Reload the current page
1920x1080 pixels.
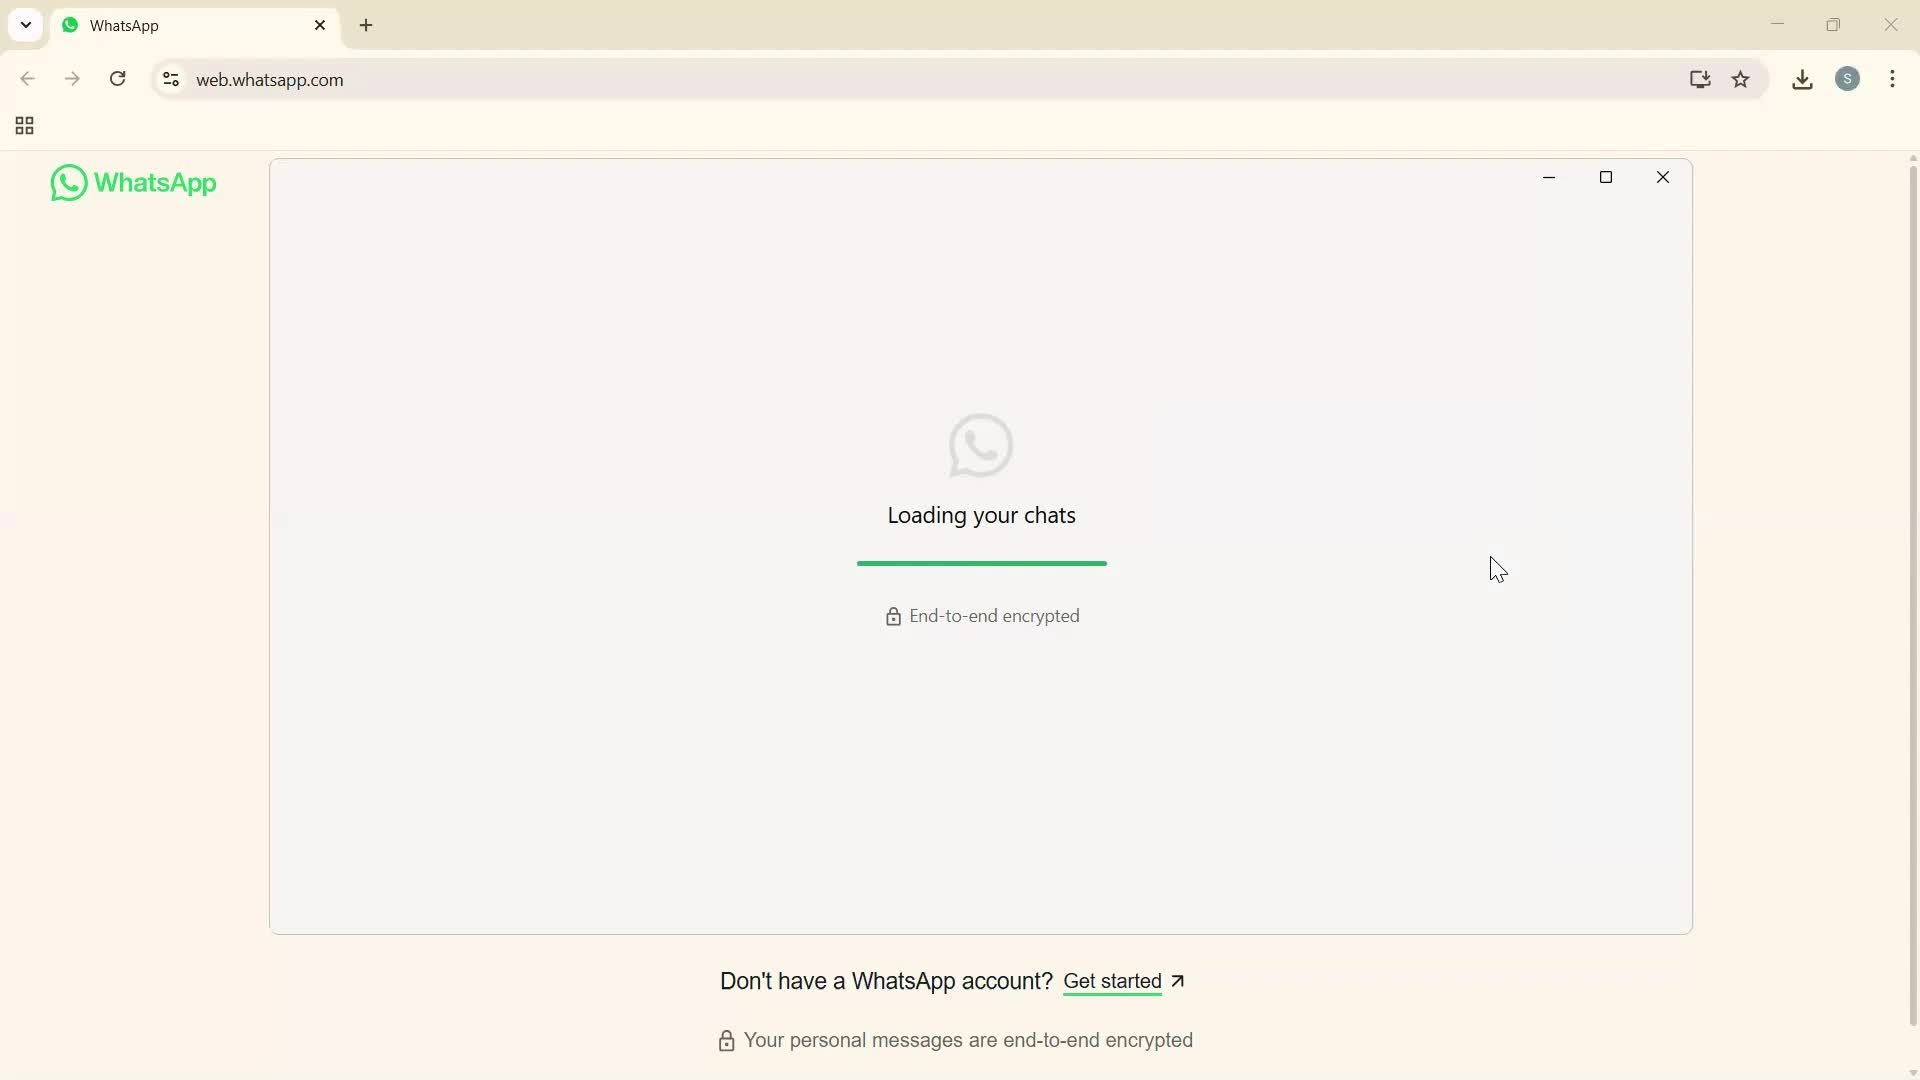pos(118,79)
